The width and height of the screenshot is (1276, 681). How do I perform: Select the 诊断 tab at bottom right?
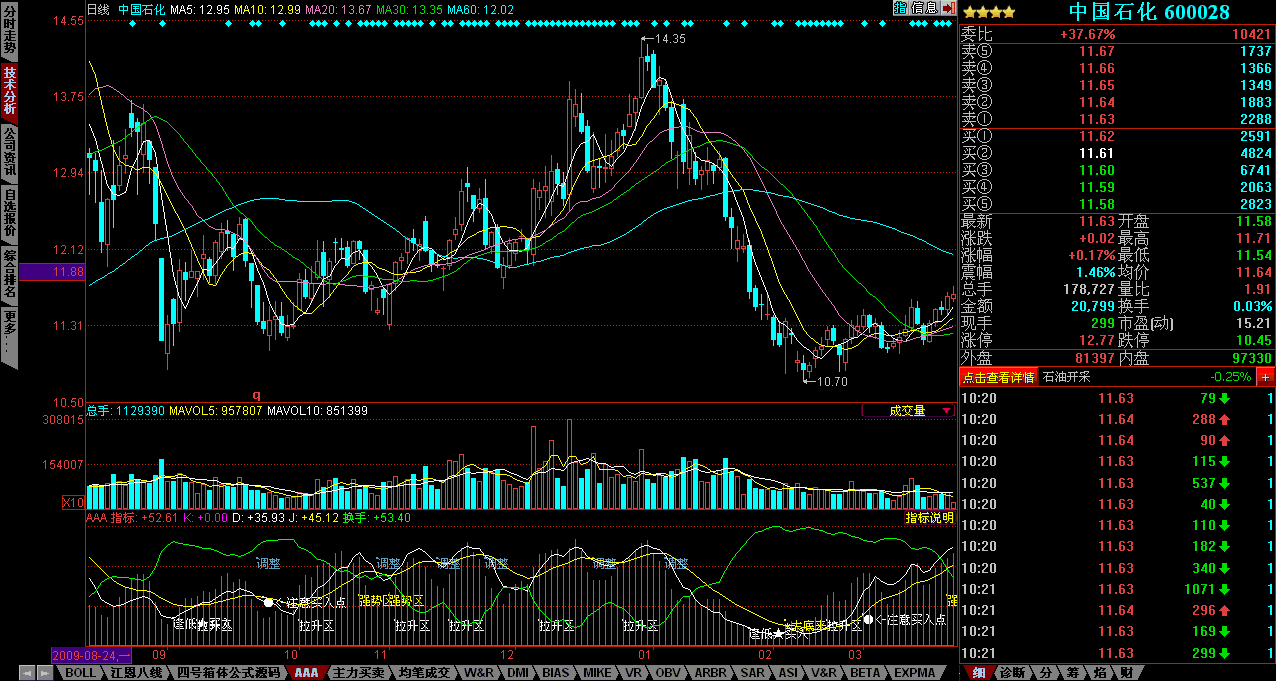click(x=1013, y=673)
